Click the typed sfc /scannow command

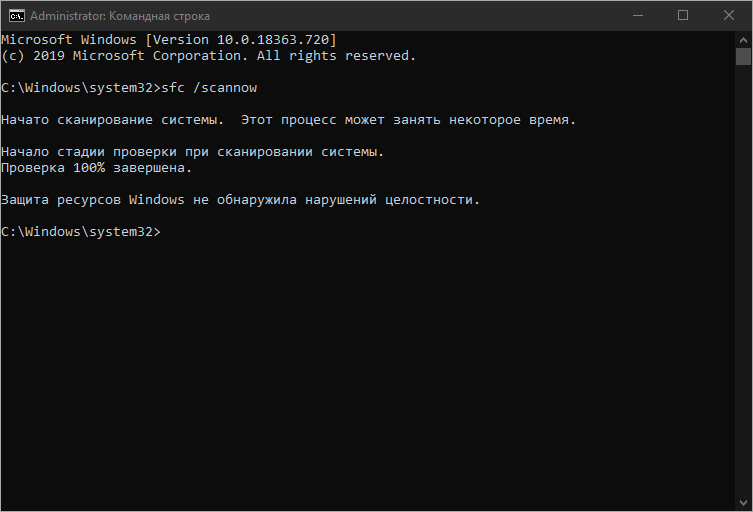[209, 88]
